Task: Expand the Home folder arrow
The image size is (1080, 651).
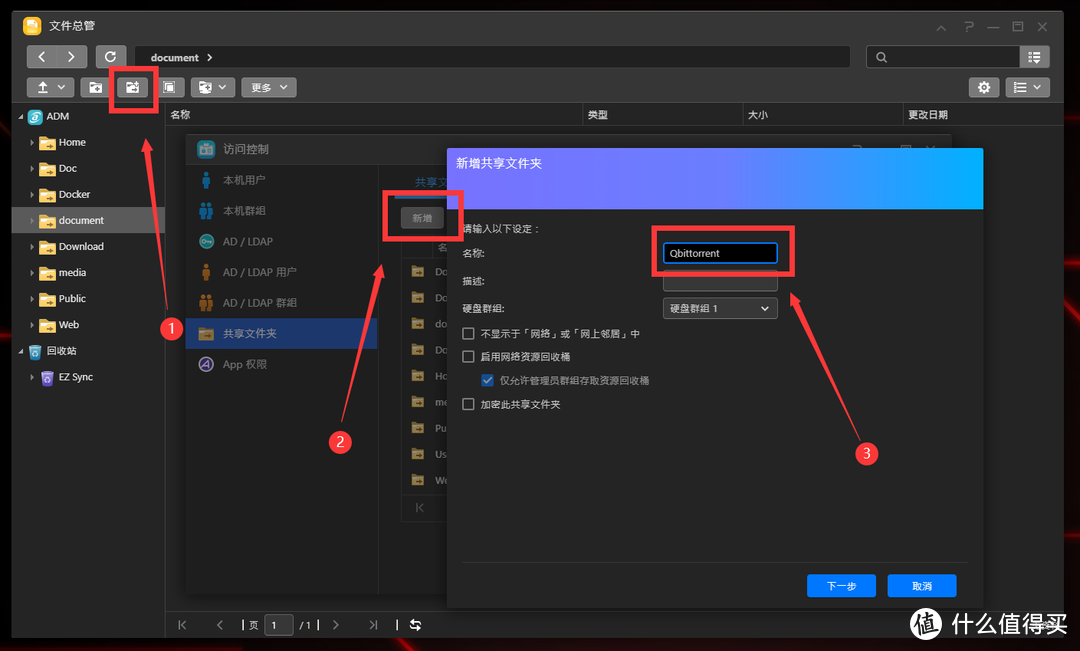Action: (32, 143)
